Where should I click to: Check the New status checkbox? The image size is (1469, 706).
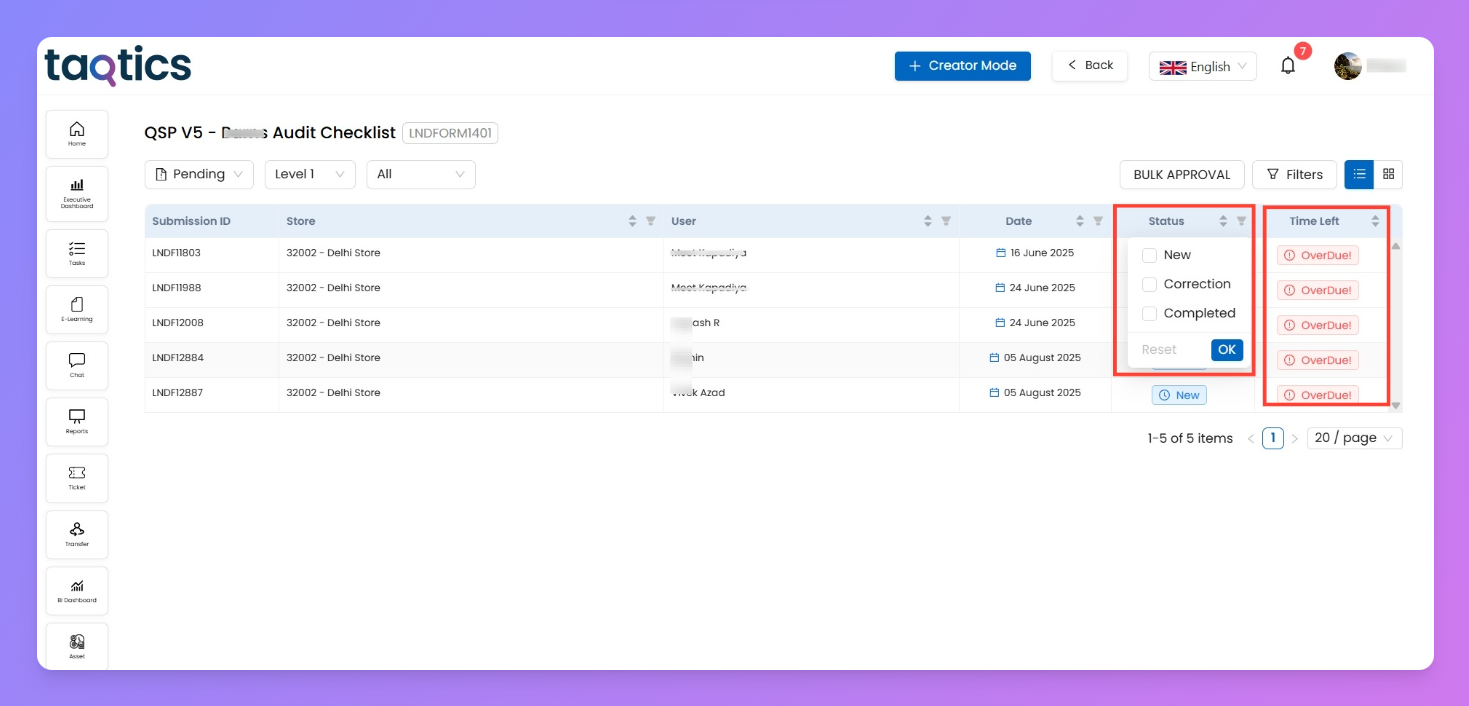1150,255
